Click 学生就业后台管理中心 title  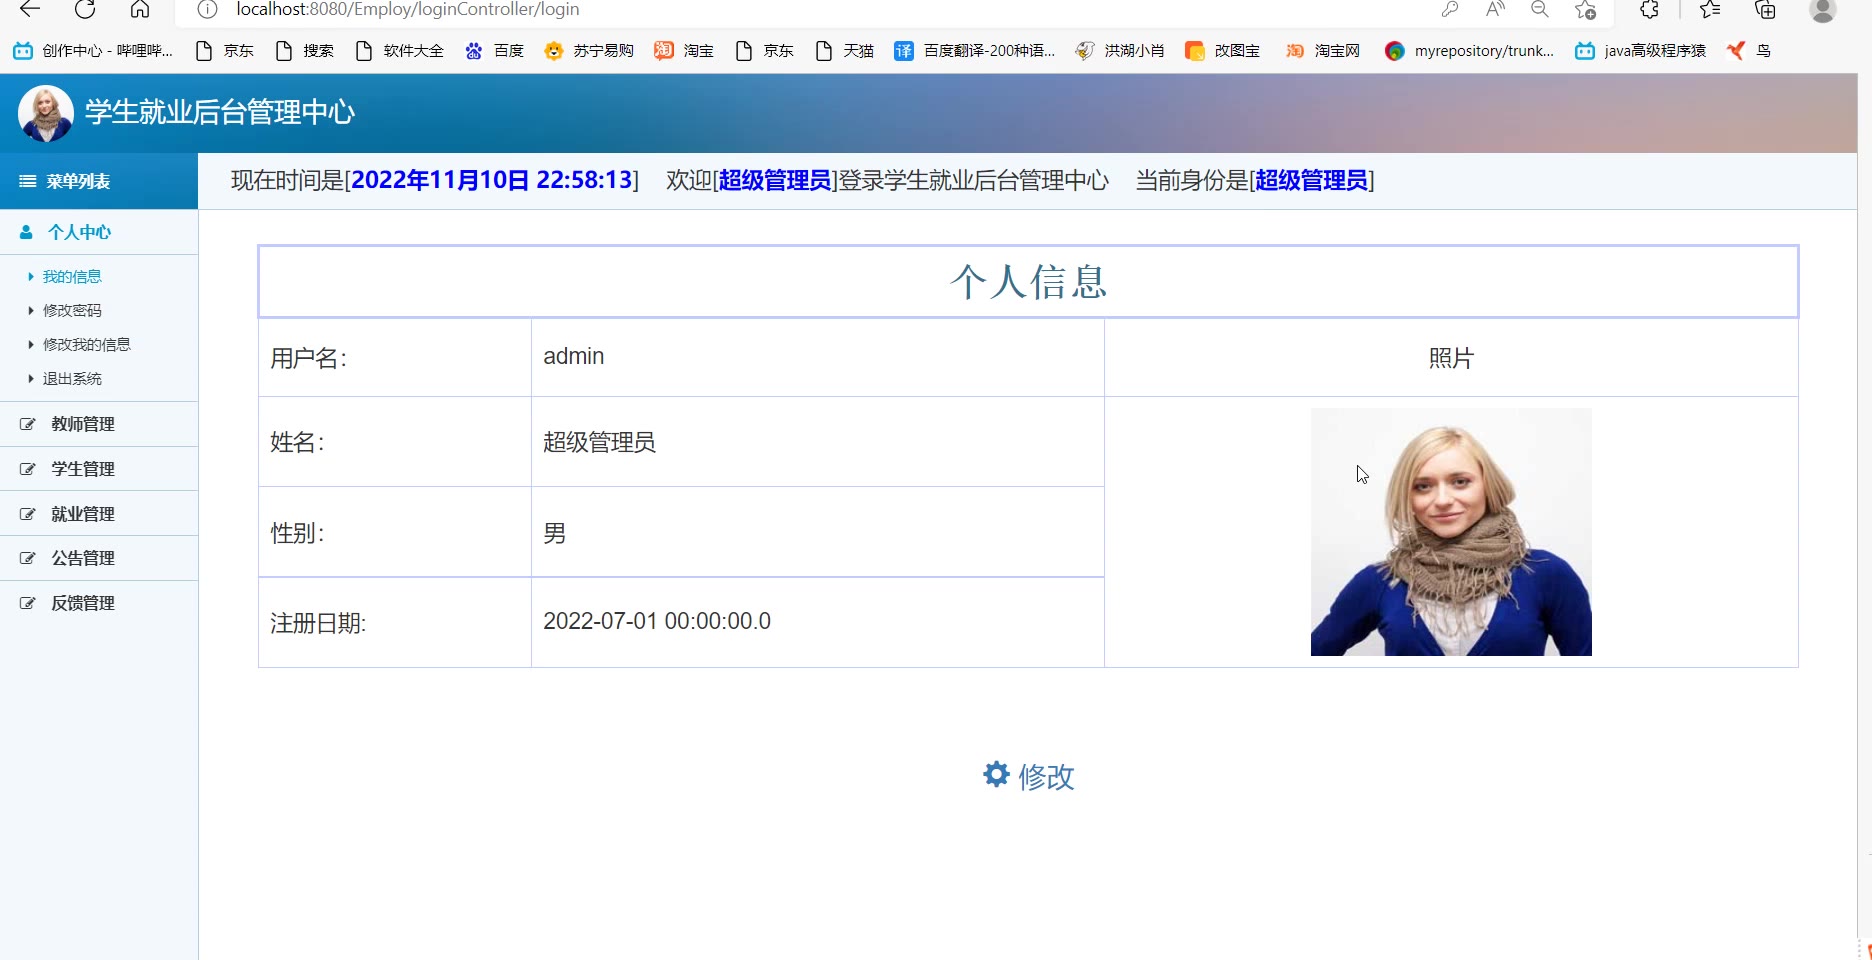pyautogui.click(x=220, y=112)
